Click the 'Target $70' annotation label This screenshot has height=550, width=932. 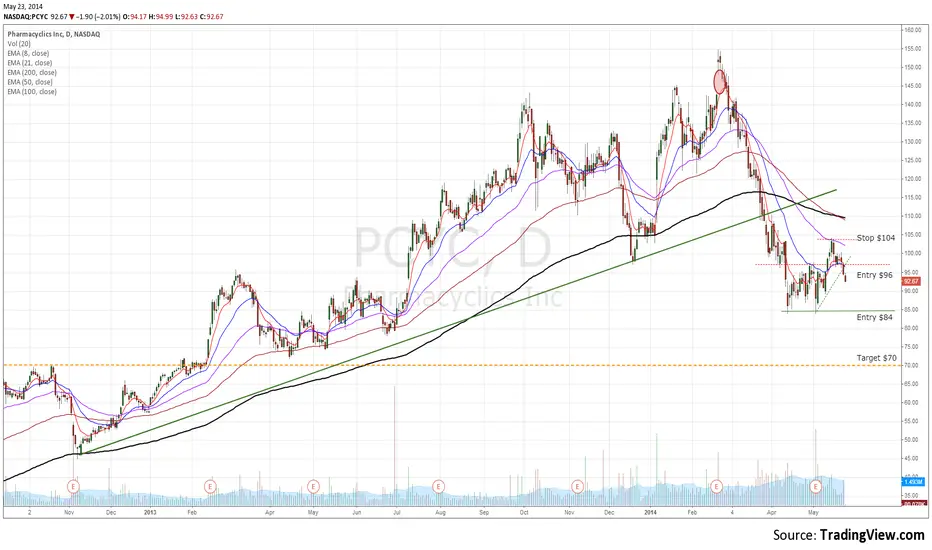coord(877,358)
